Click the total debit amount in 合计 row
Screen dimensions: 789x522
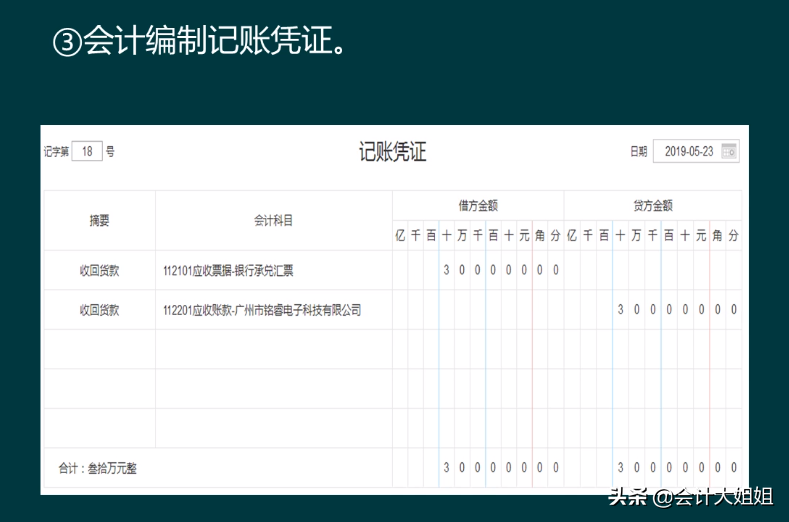(x=478, y=468)
